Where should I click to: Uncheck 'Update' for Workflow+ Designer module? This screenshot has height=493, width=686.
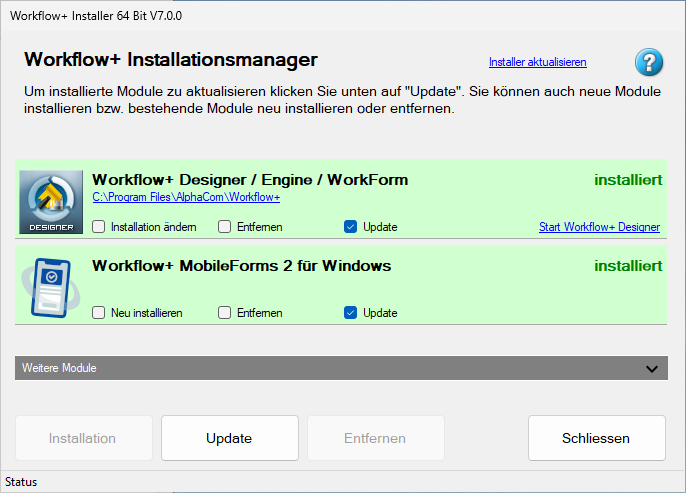click(350, 227)
